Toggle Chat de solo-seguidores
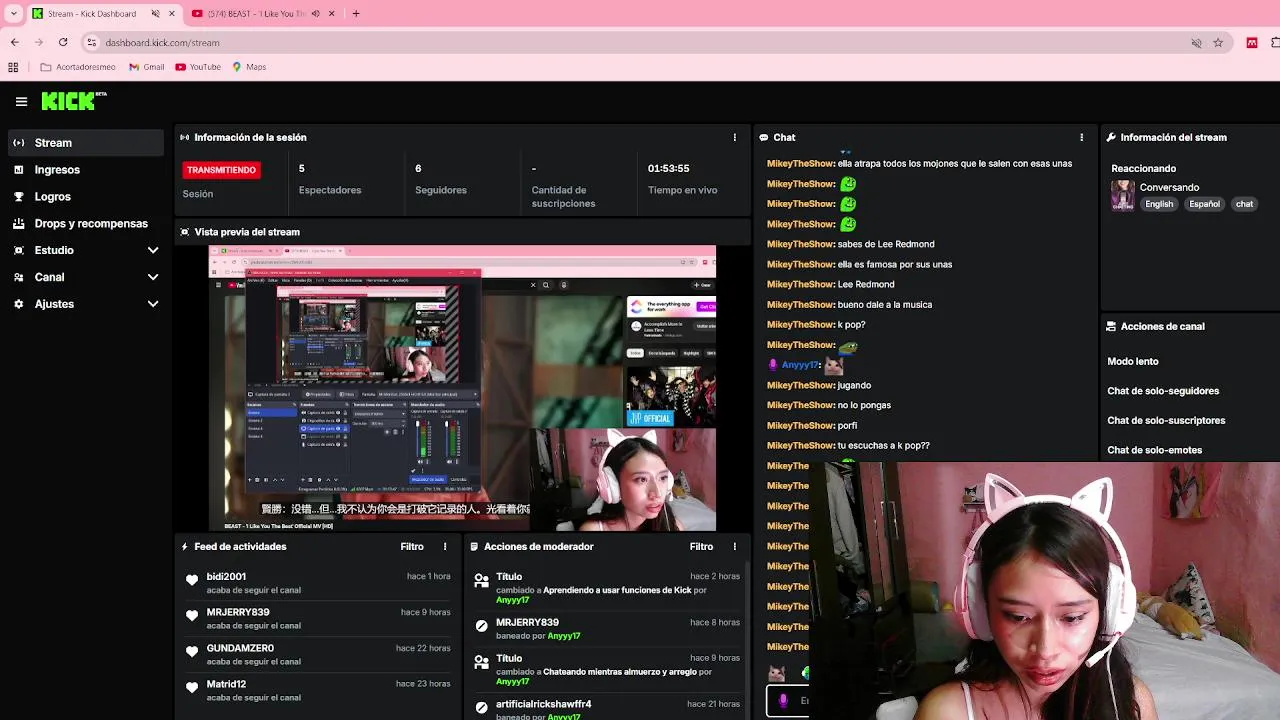1280x720 pixels. click(1163, 391)
